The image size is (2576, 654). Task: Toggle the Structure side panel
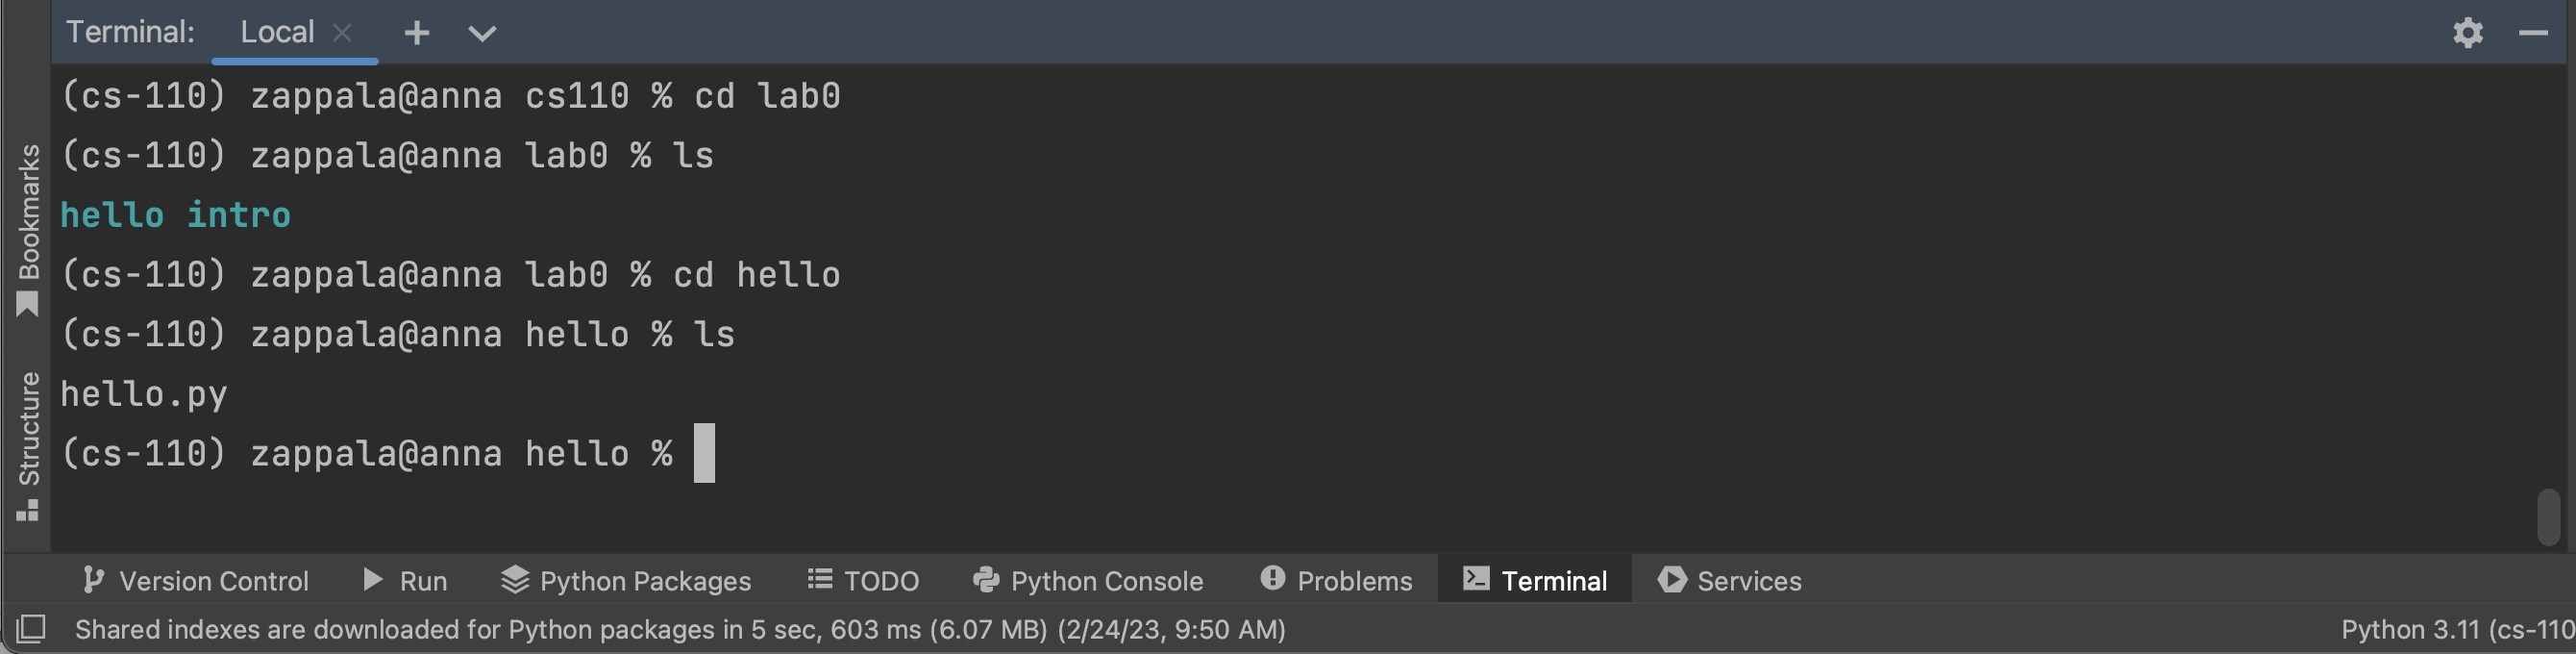28,445
